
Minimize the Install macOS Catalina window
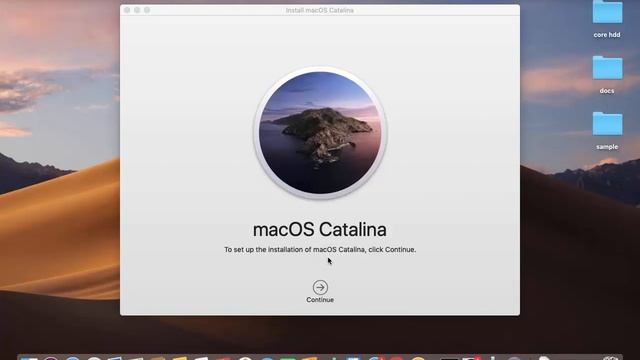coord(137,10)
